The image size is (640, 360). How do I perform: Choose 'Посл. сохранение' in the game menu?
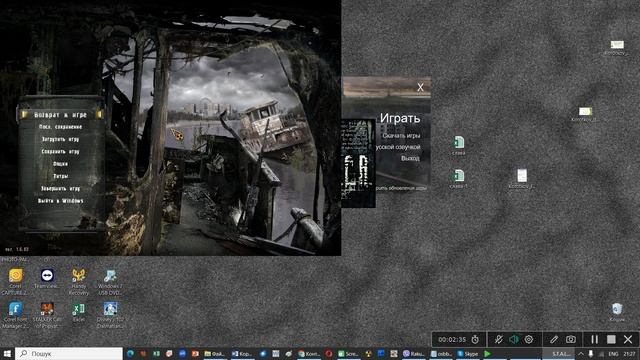pyautogui.click(x=60, y=127)
